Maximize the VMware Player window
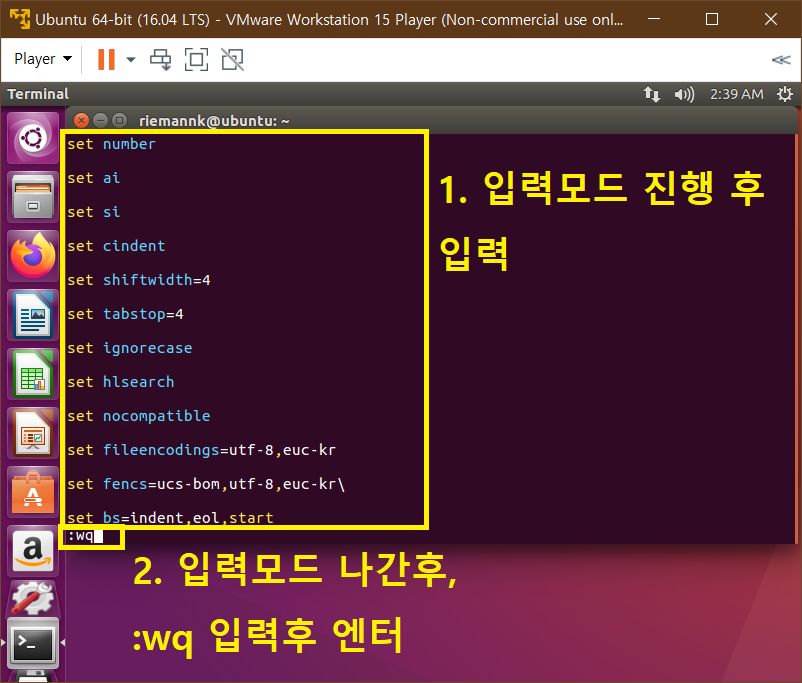The image size is (802, 683). [711, 19]
